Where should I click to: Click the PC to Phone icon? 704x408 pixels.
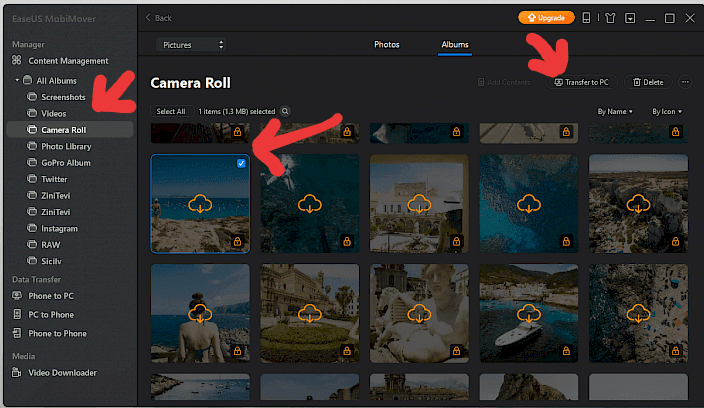17,314
